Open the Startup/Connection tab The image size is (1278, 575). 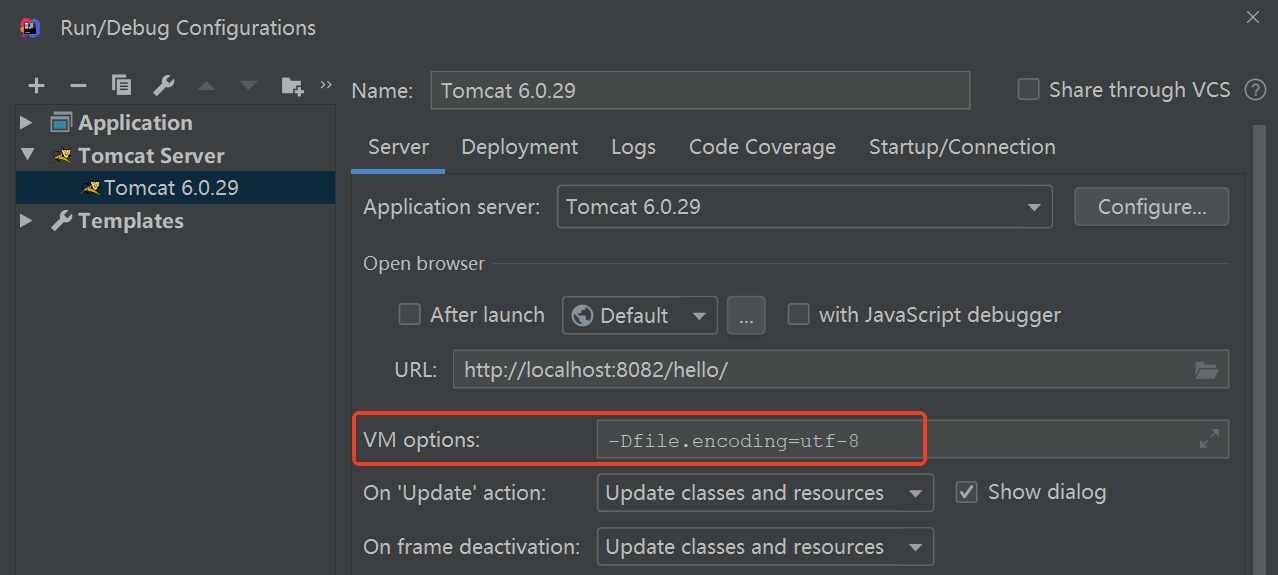click(961, 147)
